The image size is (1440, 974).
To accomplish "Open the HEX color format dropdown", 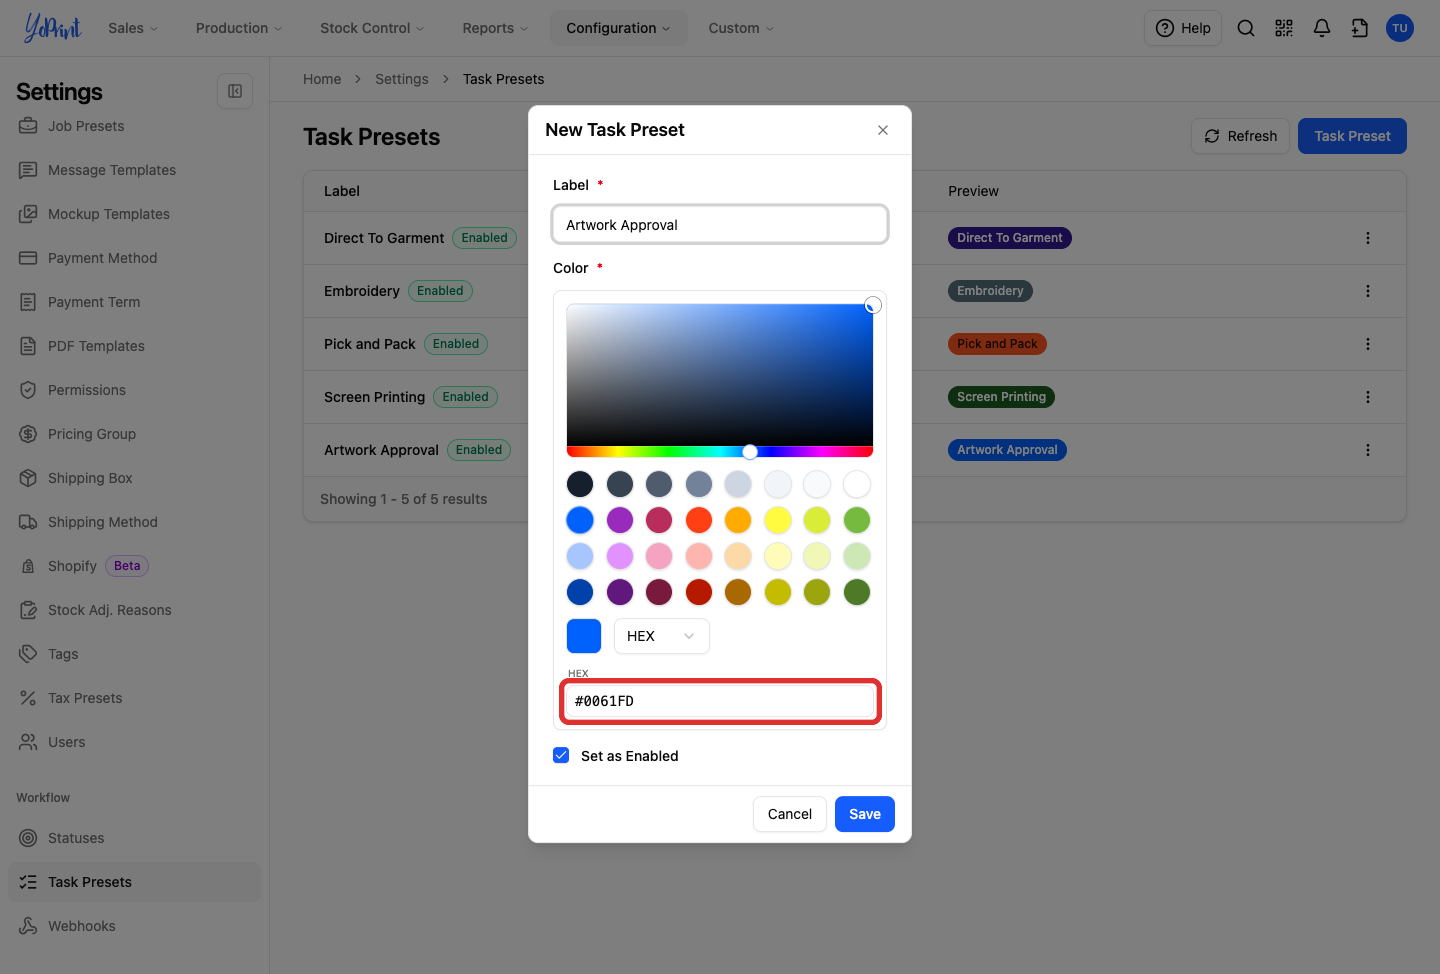I will [661, 636].
